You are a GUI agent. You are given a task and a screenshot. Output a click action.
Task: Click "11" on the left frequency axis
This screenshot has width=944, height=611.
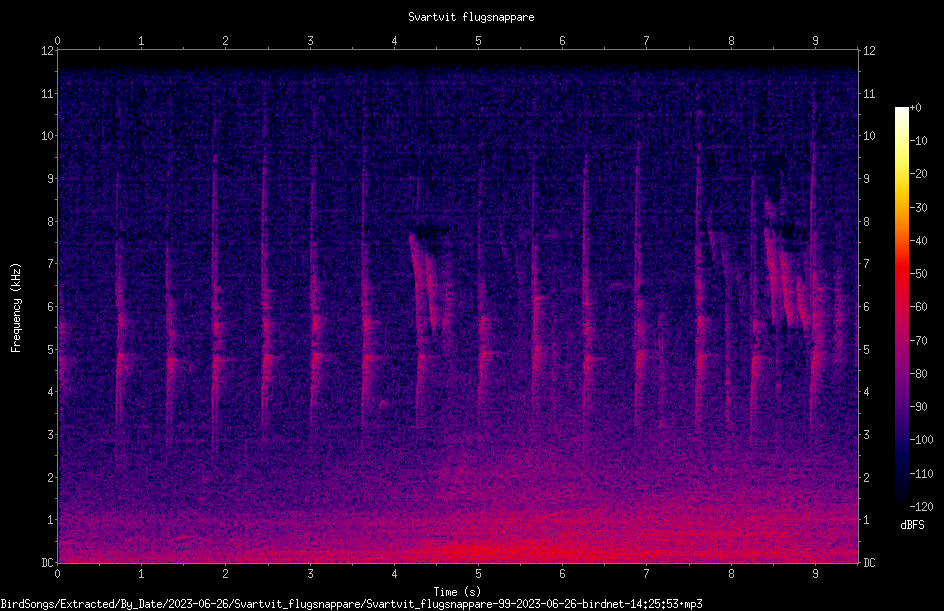tap(48, 93)
